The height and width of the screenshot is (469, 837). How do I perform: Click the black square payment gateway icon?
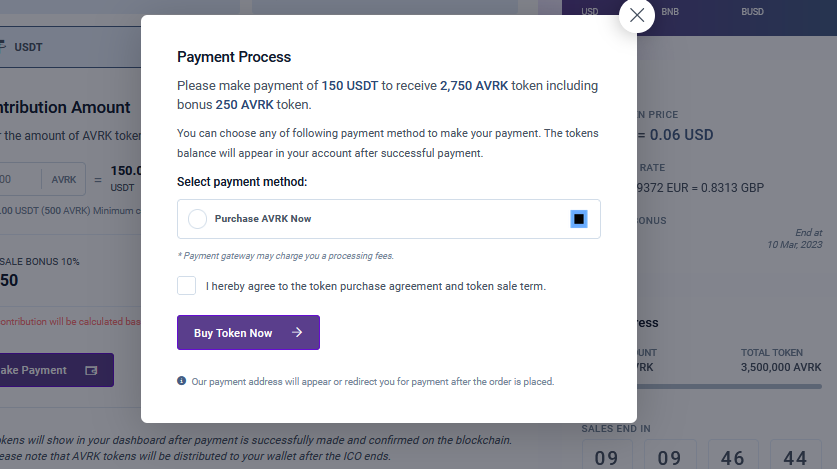coord(579,219)
